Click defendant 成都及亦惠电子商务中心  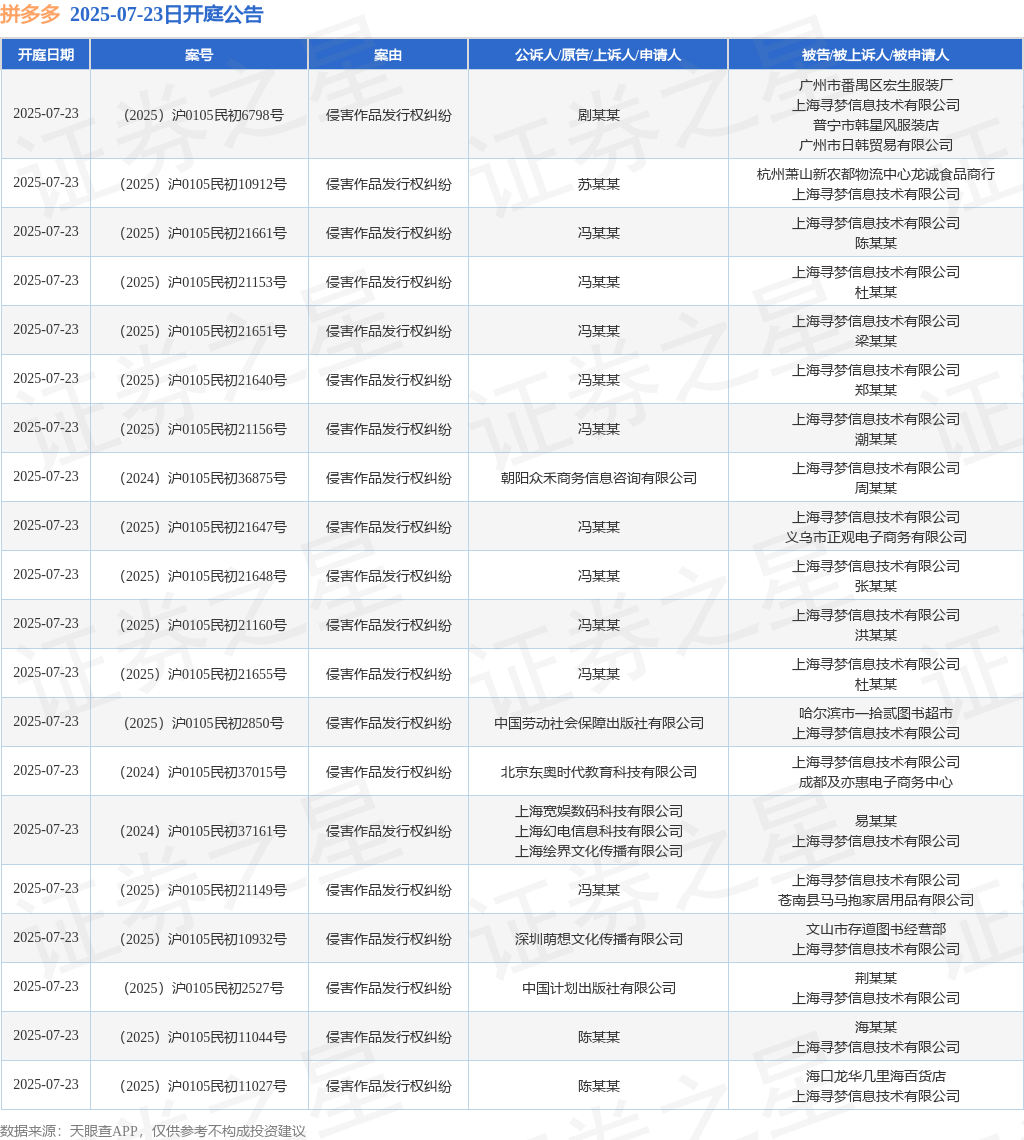click(x=876, y=782)
